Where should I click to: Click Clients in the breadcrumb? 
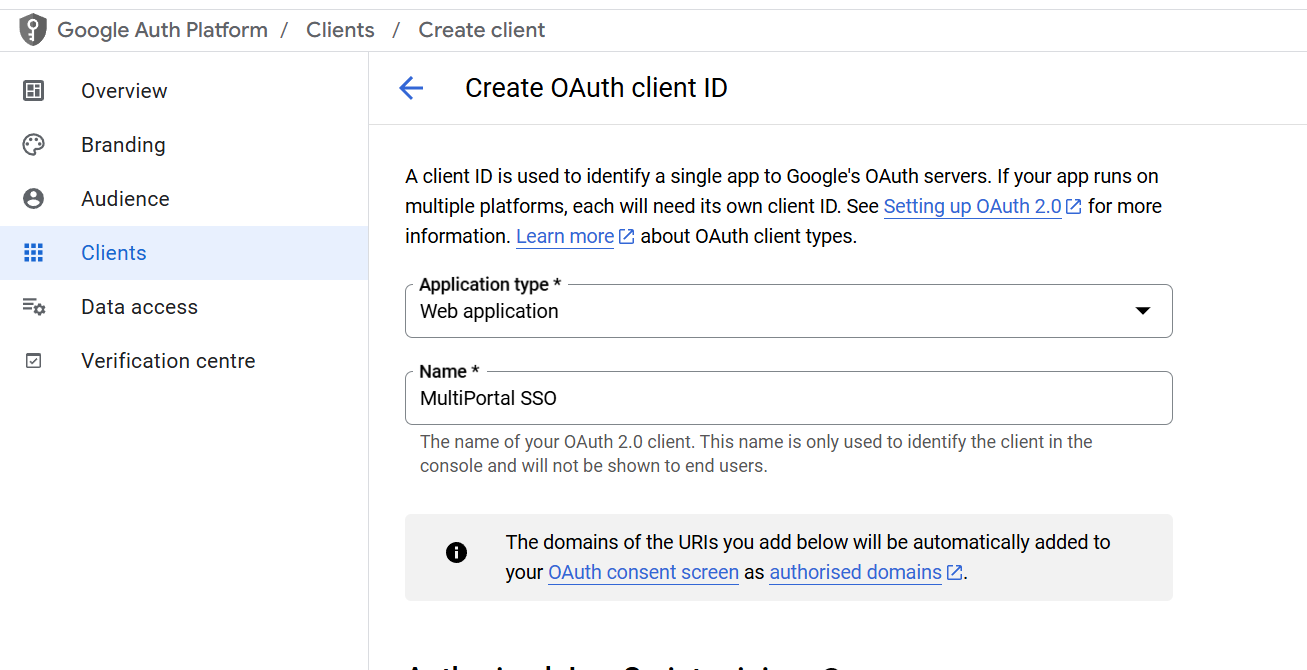point(340,30)
